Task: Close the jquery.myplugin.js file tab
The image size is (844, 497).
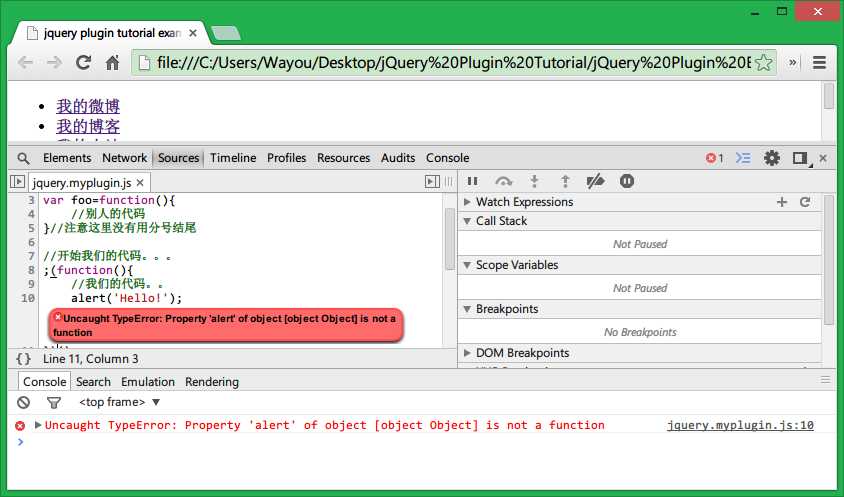Action: tap(140, 183)
